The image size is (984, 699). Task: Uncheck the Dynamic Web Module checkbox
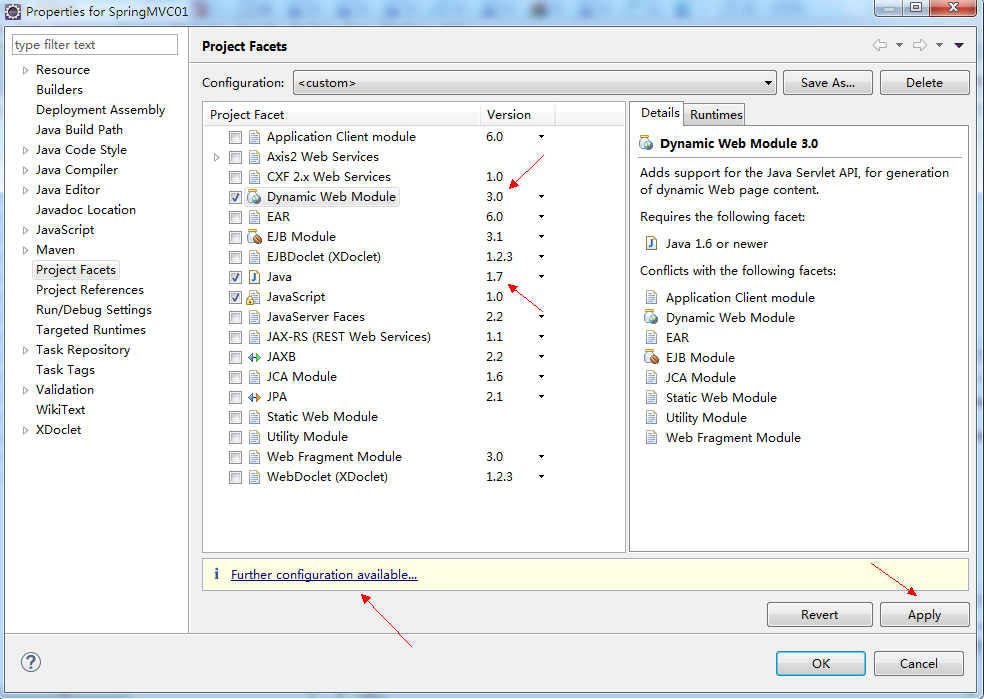235,197
